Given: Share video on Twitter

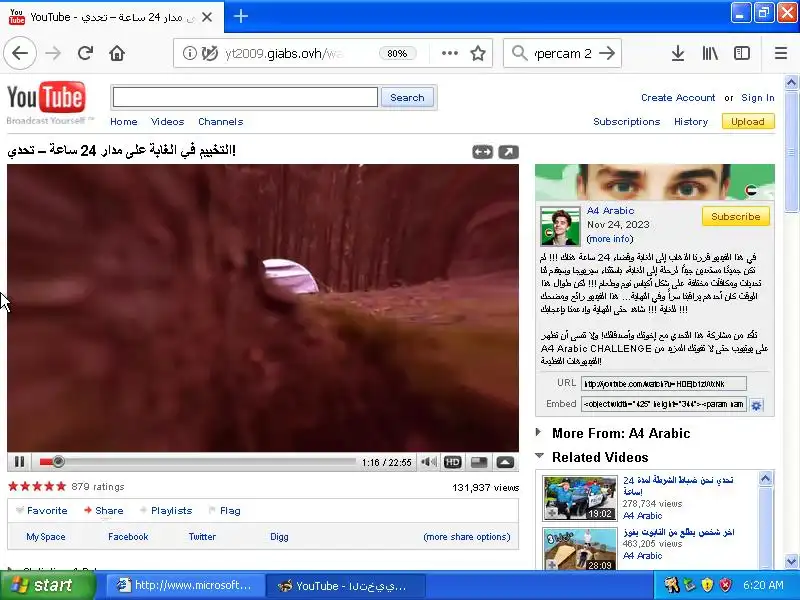Looking at the screenshot, I should coord(203,537).
